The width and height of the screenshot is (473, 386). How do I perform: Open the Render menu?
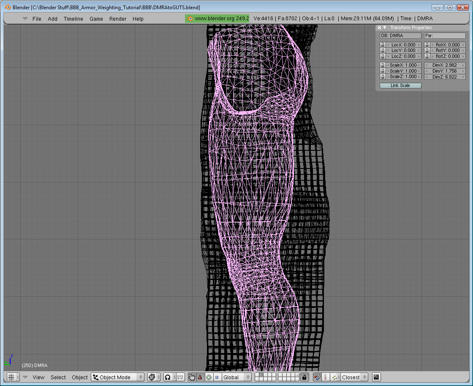(x=118, y=19)
